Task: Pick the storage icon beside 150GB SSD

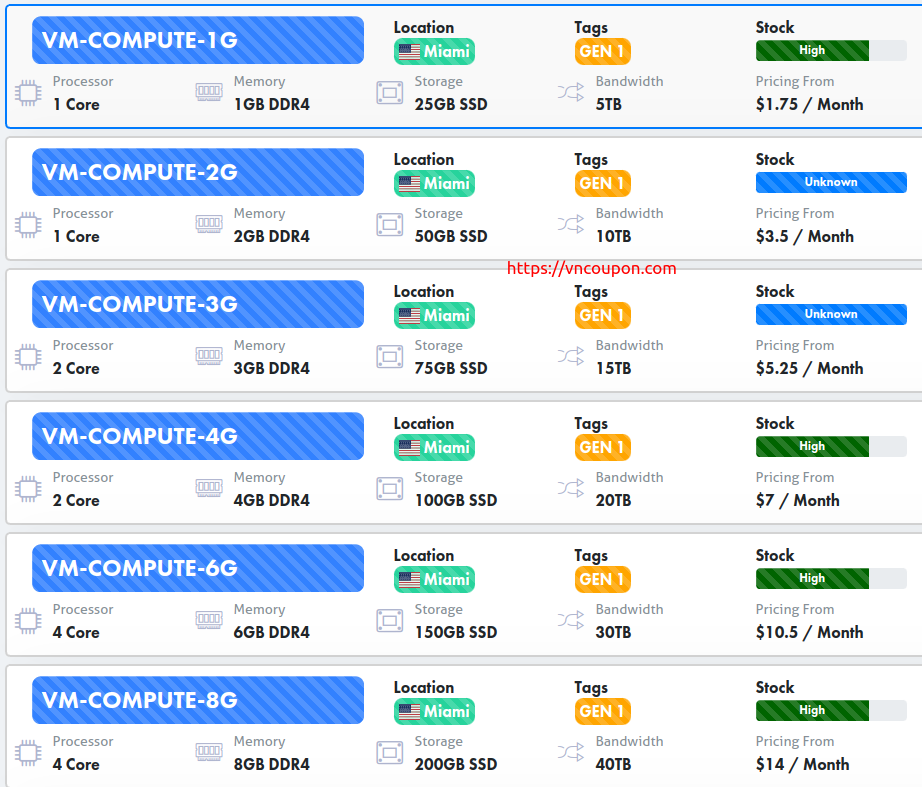Action: [x=389, y=620]
